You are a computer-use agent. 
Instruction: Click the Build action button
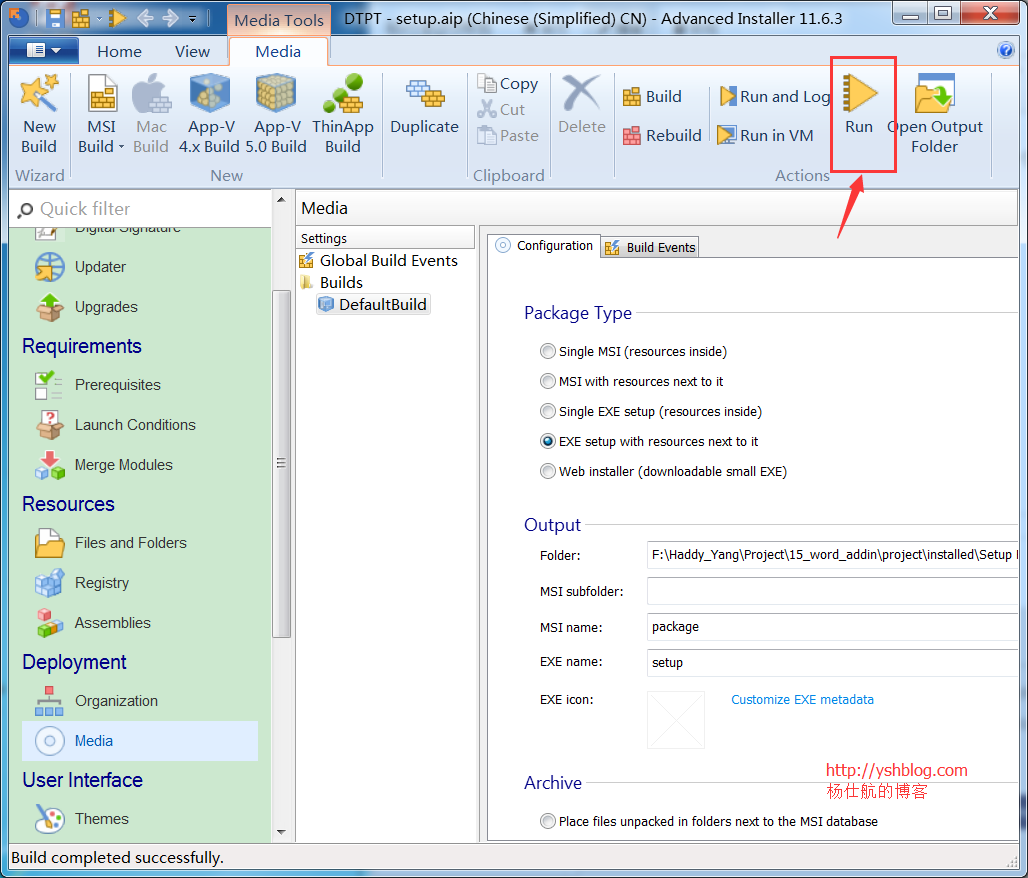click(652, 96)
